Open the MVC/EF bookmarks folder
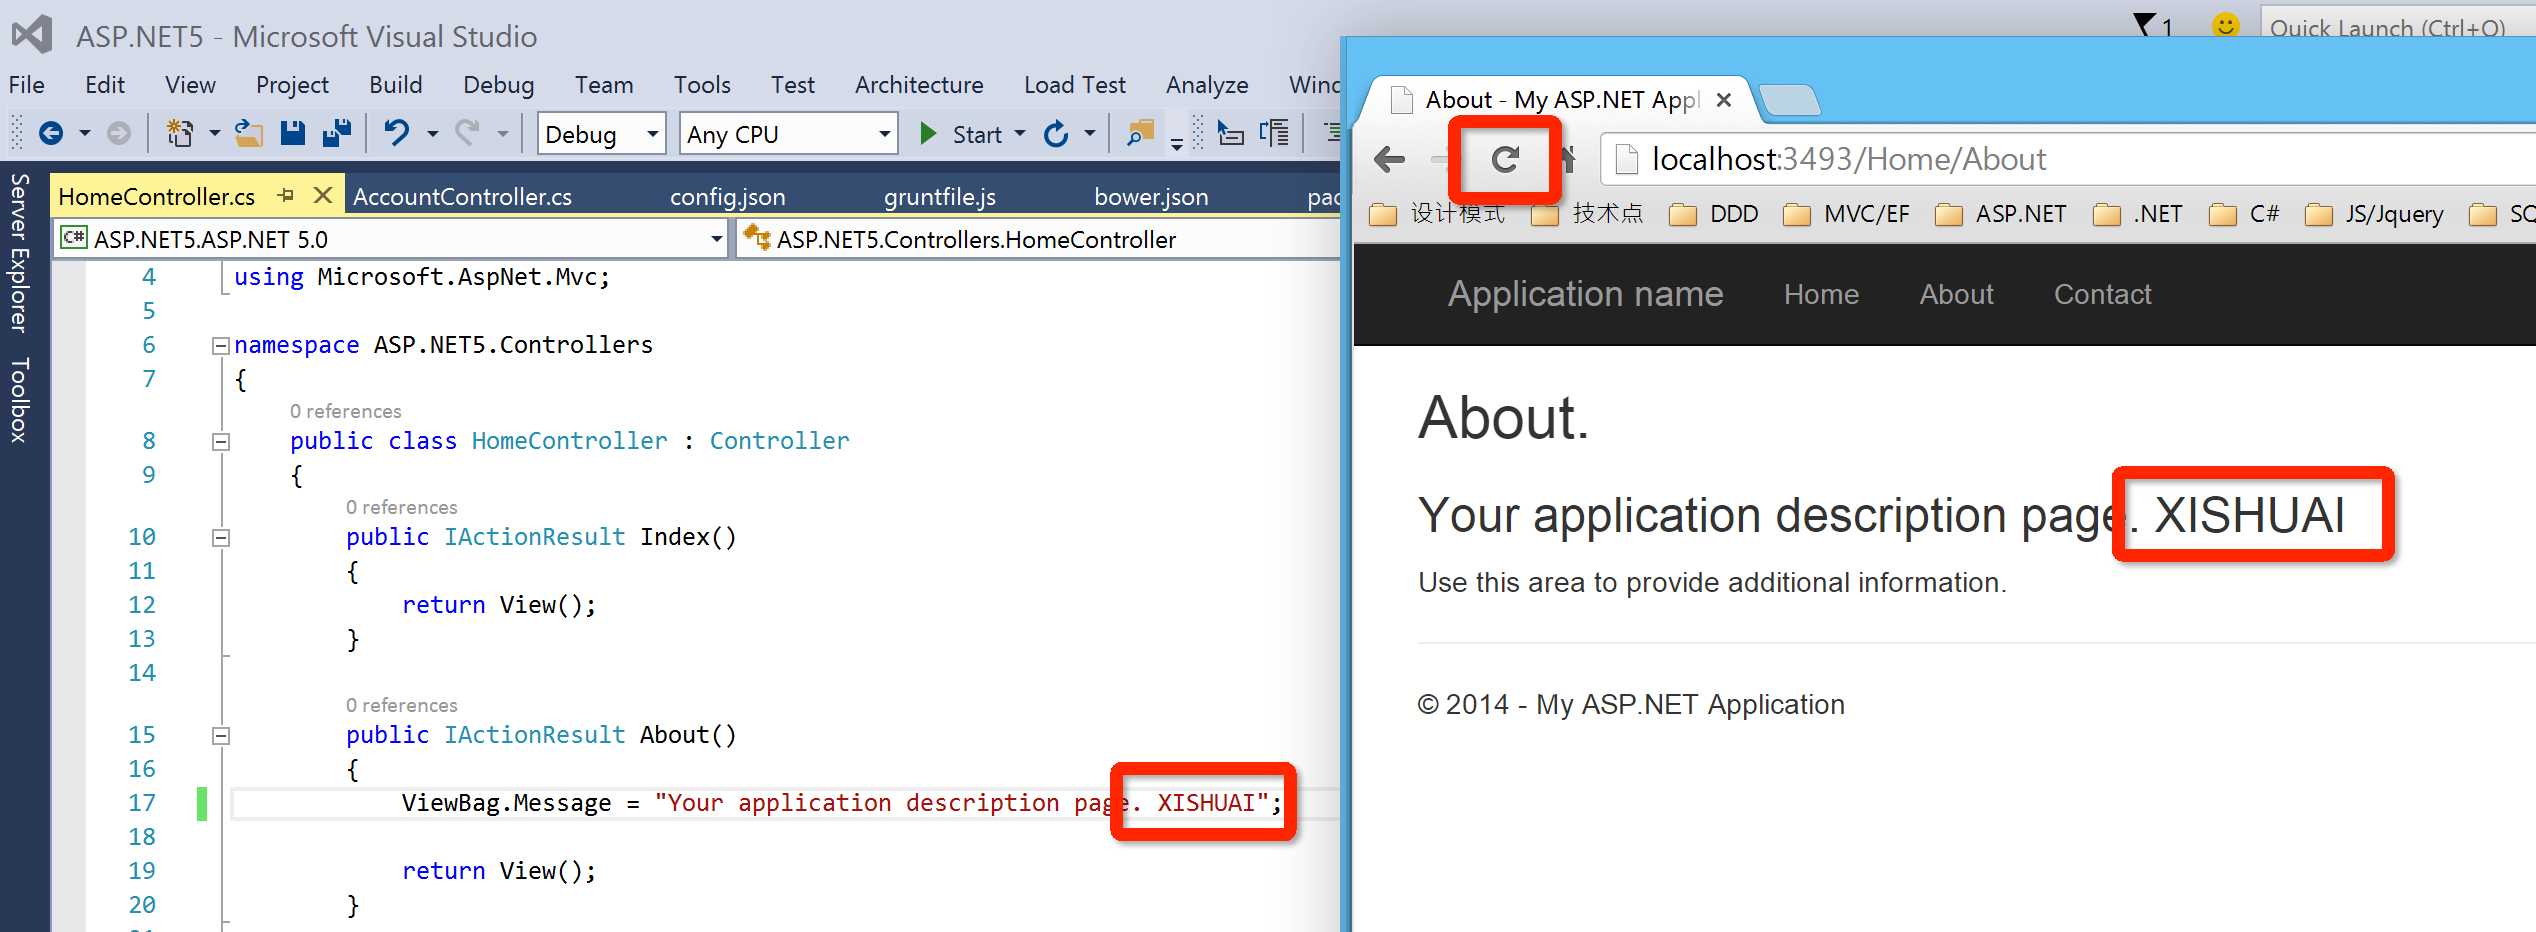 (1846, 214)
